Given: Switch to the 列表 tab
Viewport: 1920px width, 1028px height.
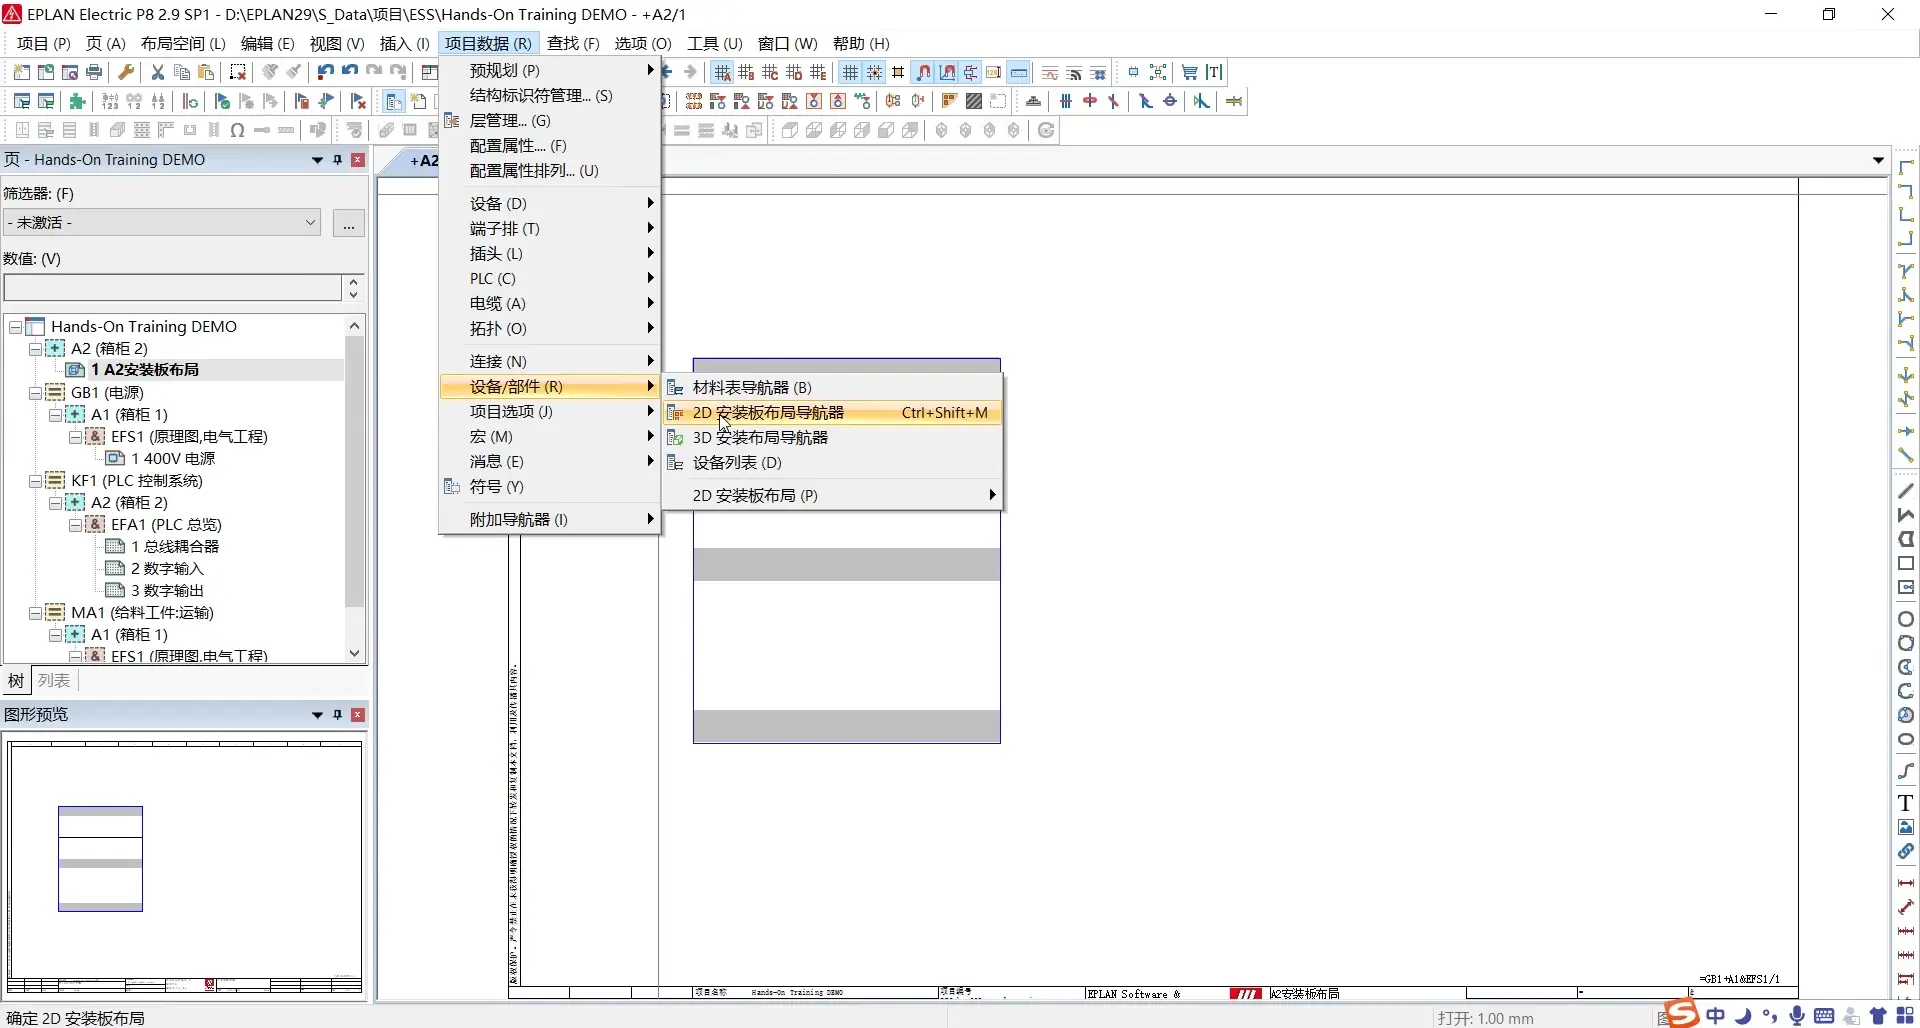Looking at the screenshot, I should click(x=54, y=681).
